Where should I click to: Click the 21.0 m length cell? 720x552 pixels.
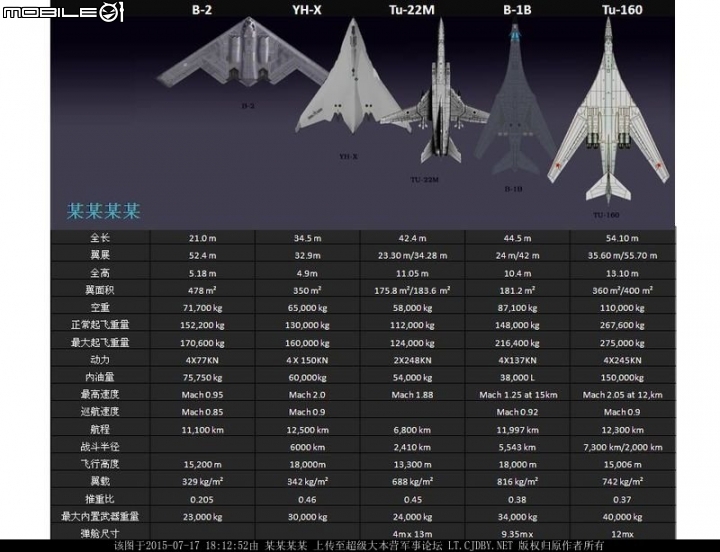(202, 238)
